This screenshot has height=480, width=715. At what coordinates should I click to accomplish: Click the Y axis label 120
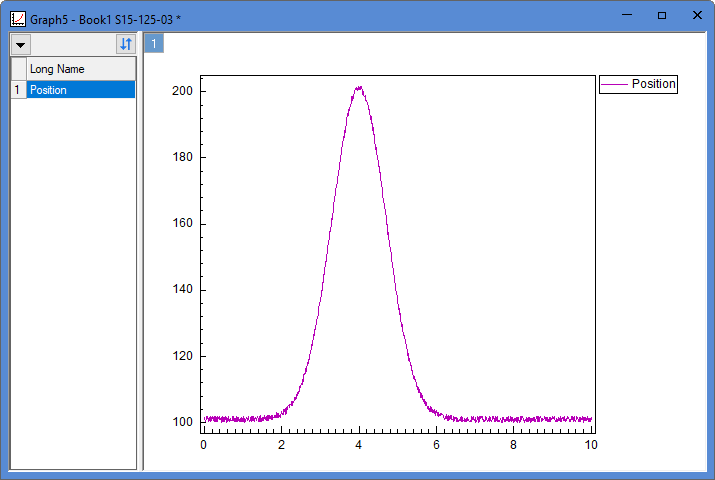[182, 356]
